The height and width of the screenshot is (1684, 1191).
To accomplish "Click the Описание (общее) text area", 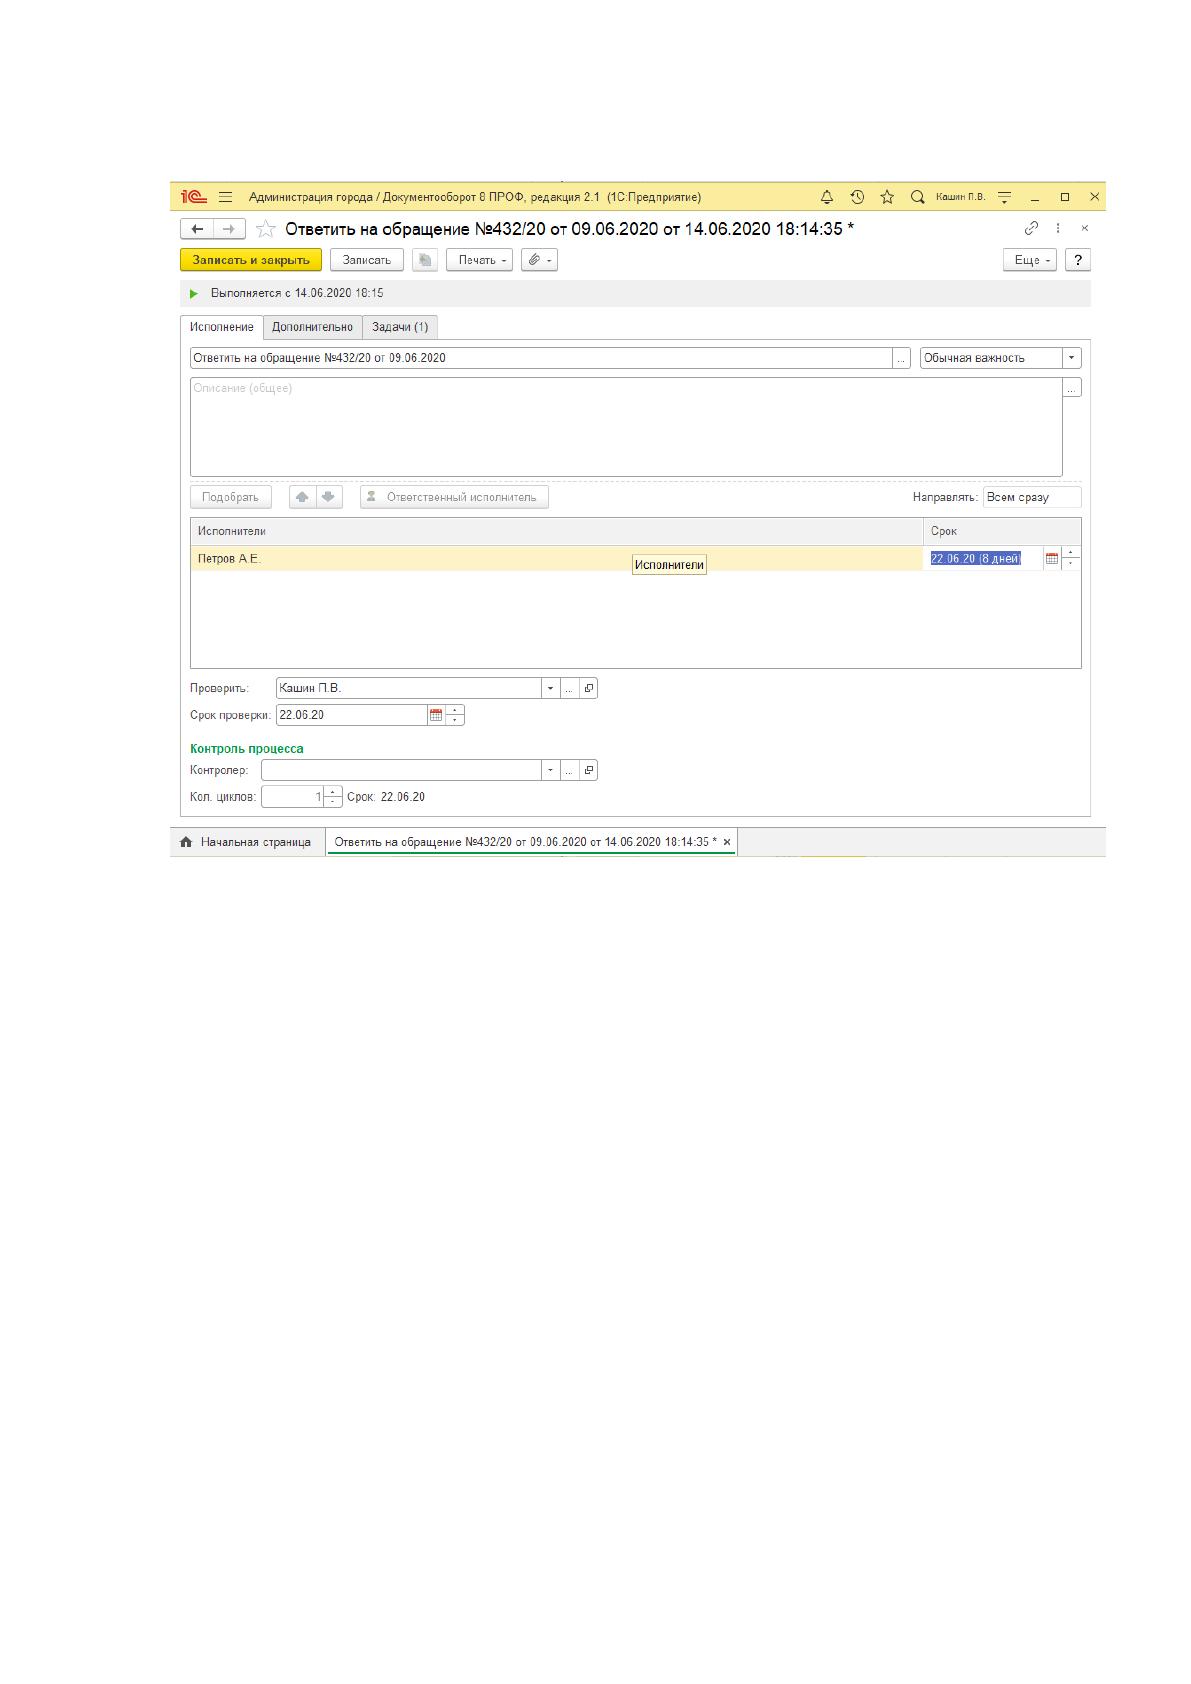I will 626,427.
